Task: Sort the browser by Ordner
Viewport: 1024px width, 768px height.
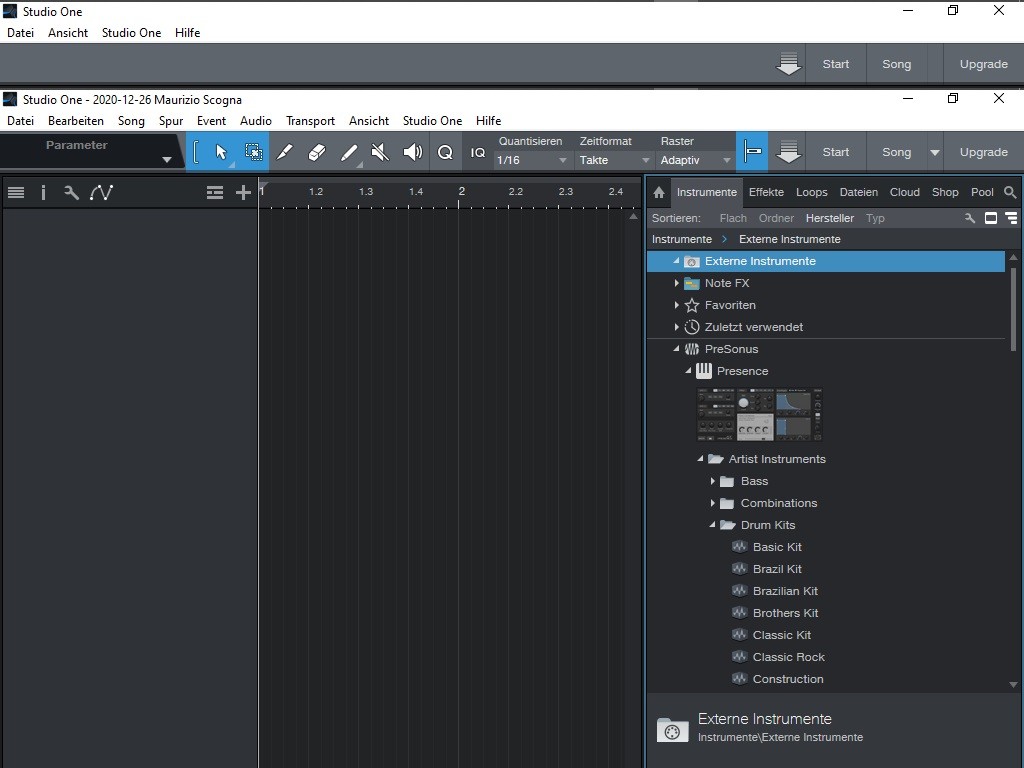Action: (x=776, y=218)
